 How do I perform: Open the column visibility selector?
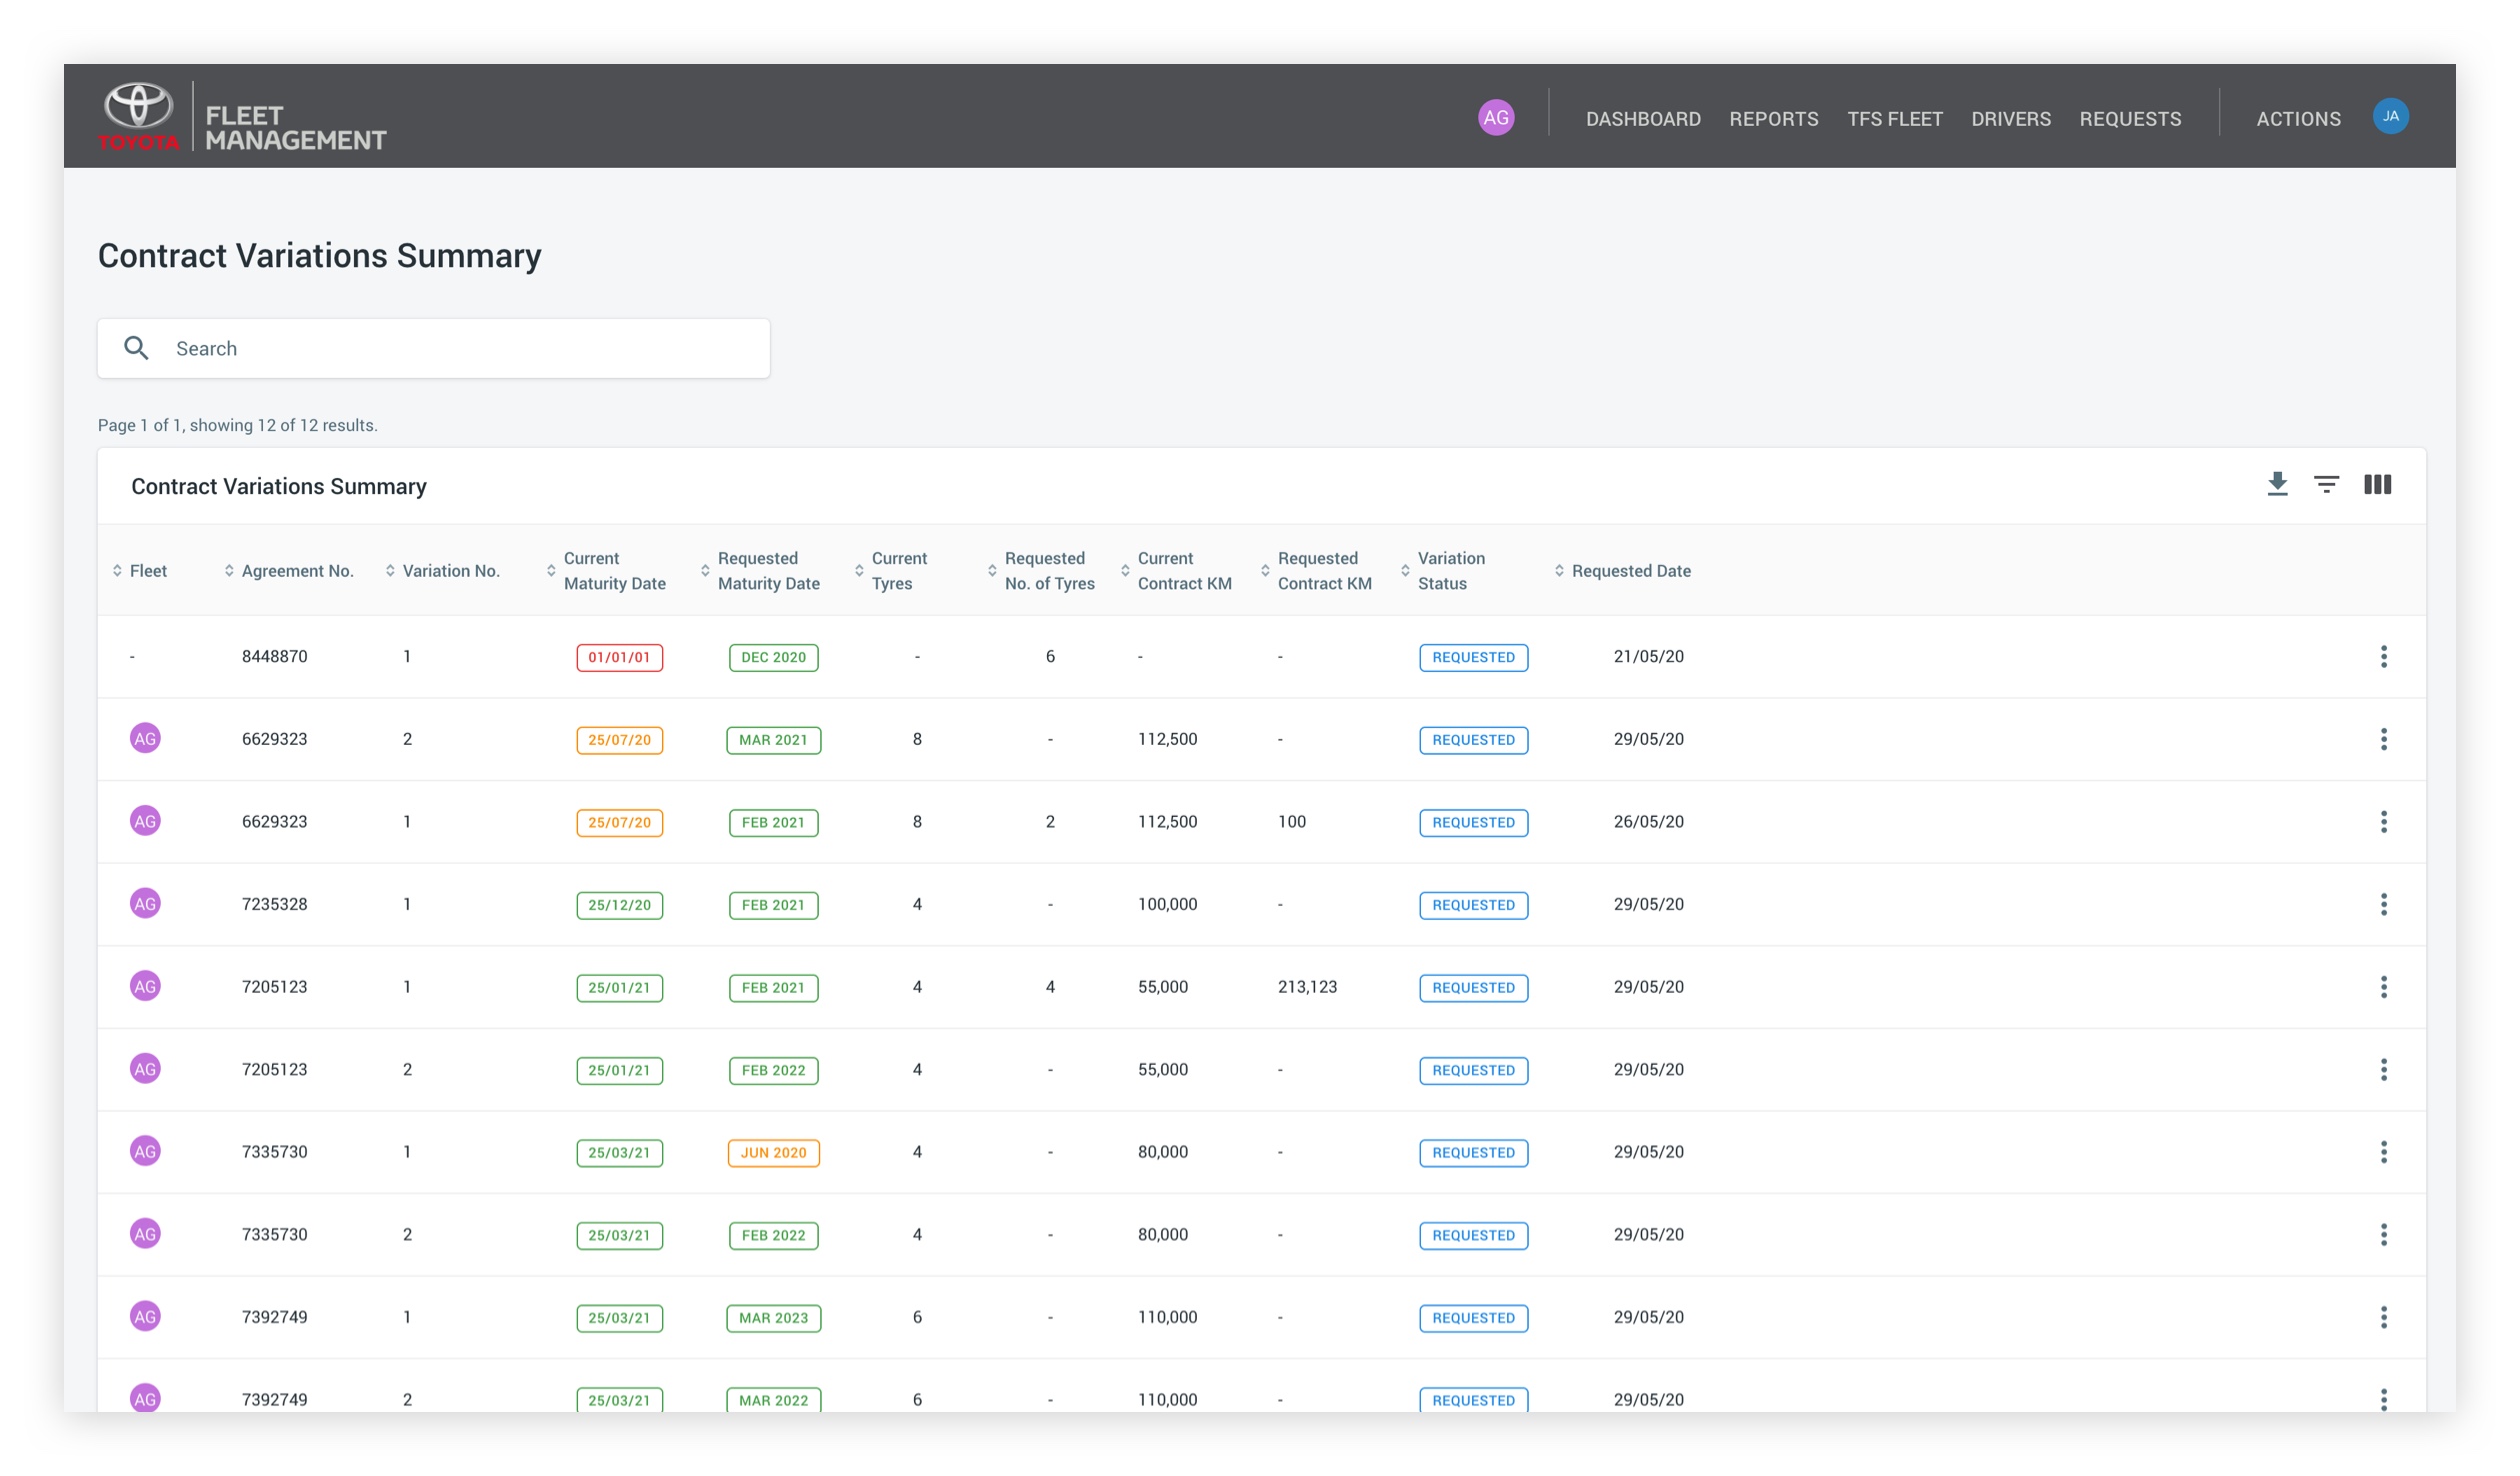[x=2377, y=485]
